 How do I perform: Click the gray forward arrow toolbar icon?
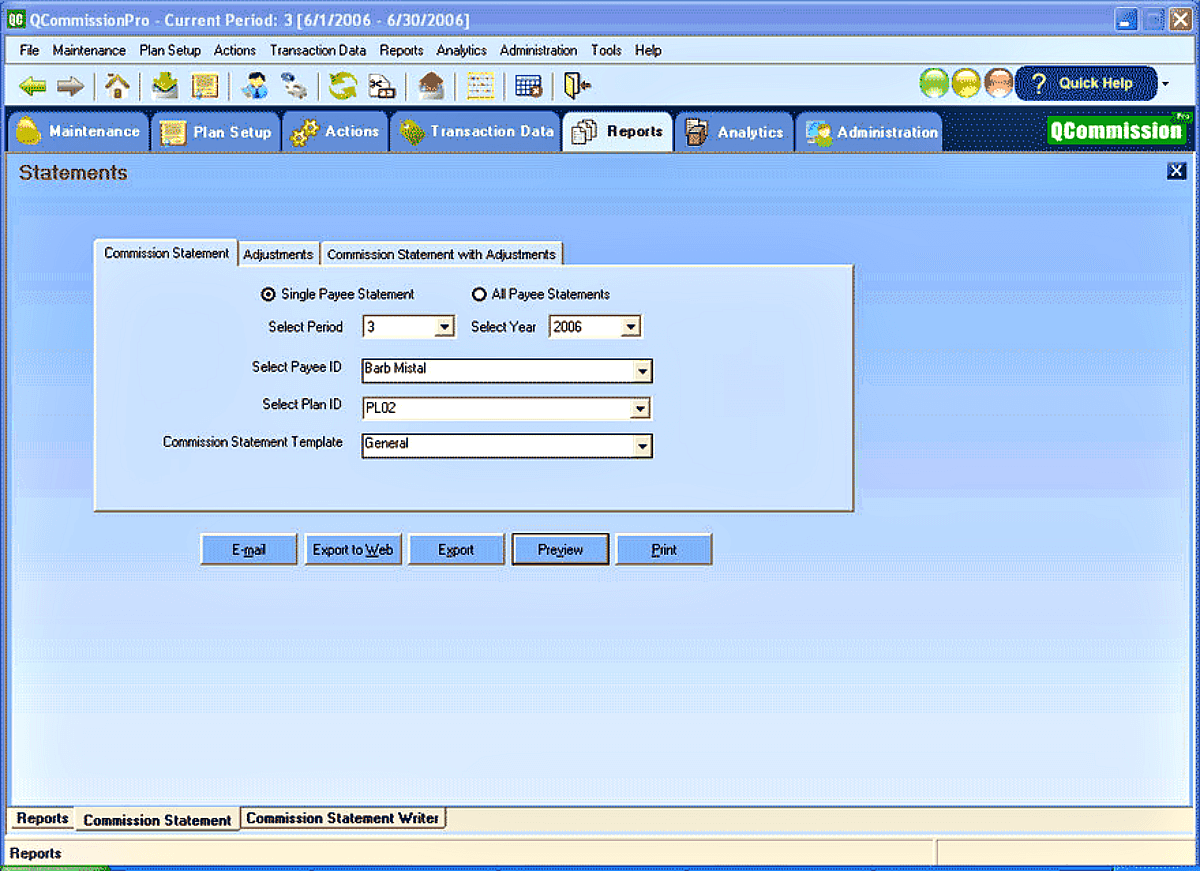pyautogui.click(x=70, y=86)
